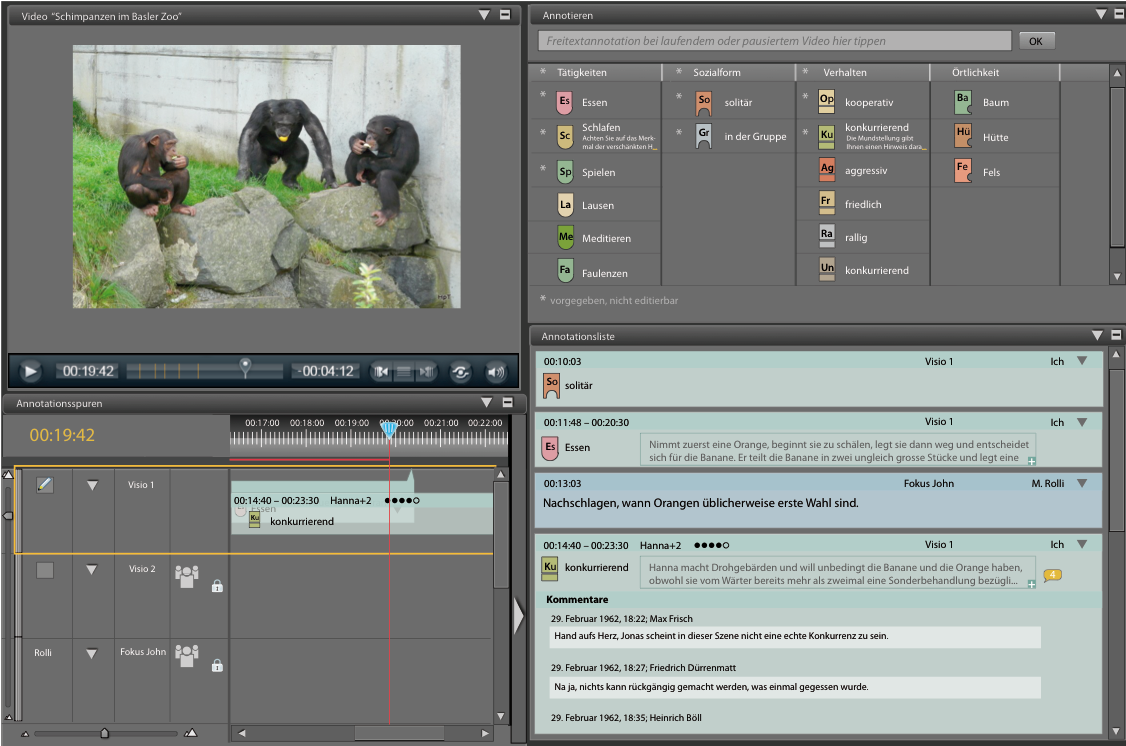Click the 'Tätigkeiten' column header
The image size is (1126, 746).
pyautogui.click(x=582, y=73)
